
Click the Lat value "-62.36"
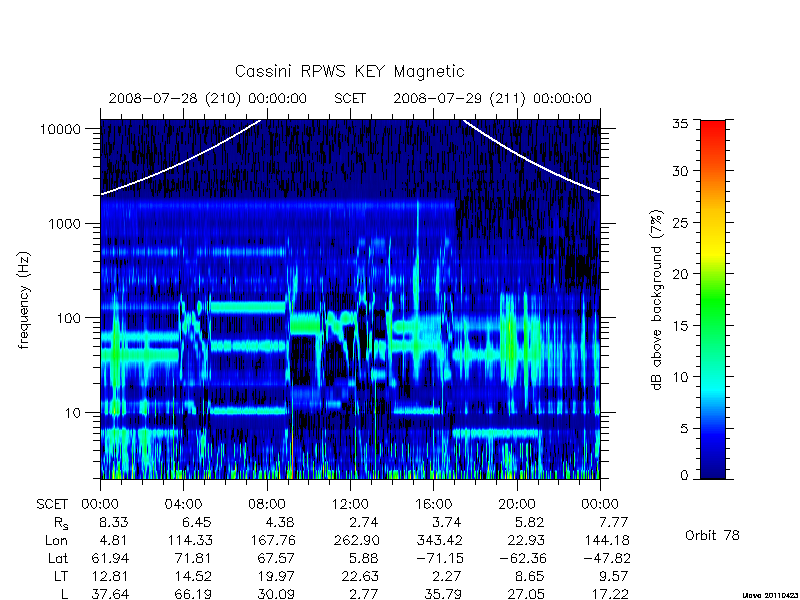click(x=523, y=559)
